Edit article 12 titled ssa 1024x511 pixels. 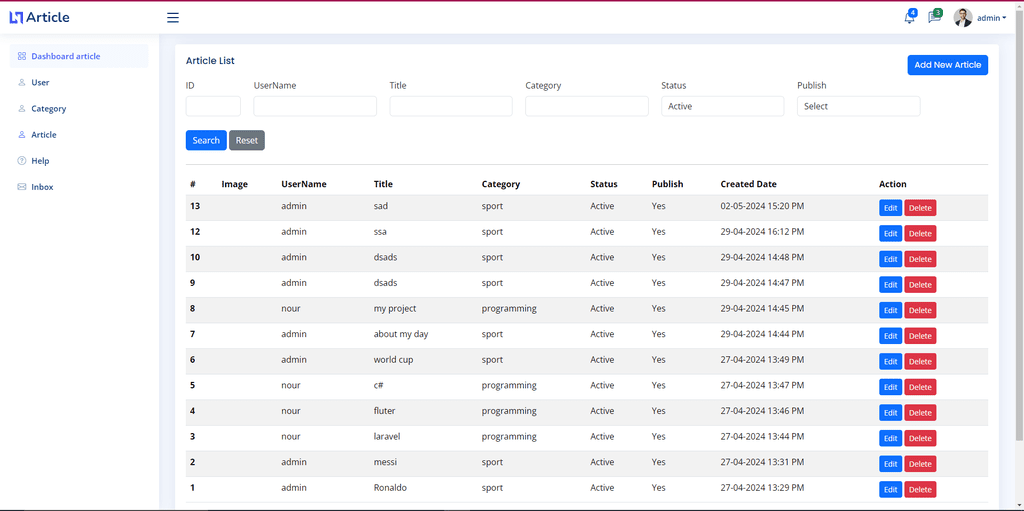click(x=891, y=233)
